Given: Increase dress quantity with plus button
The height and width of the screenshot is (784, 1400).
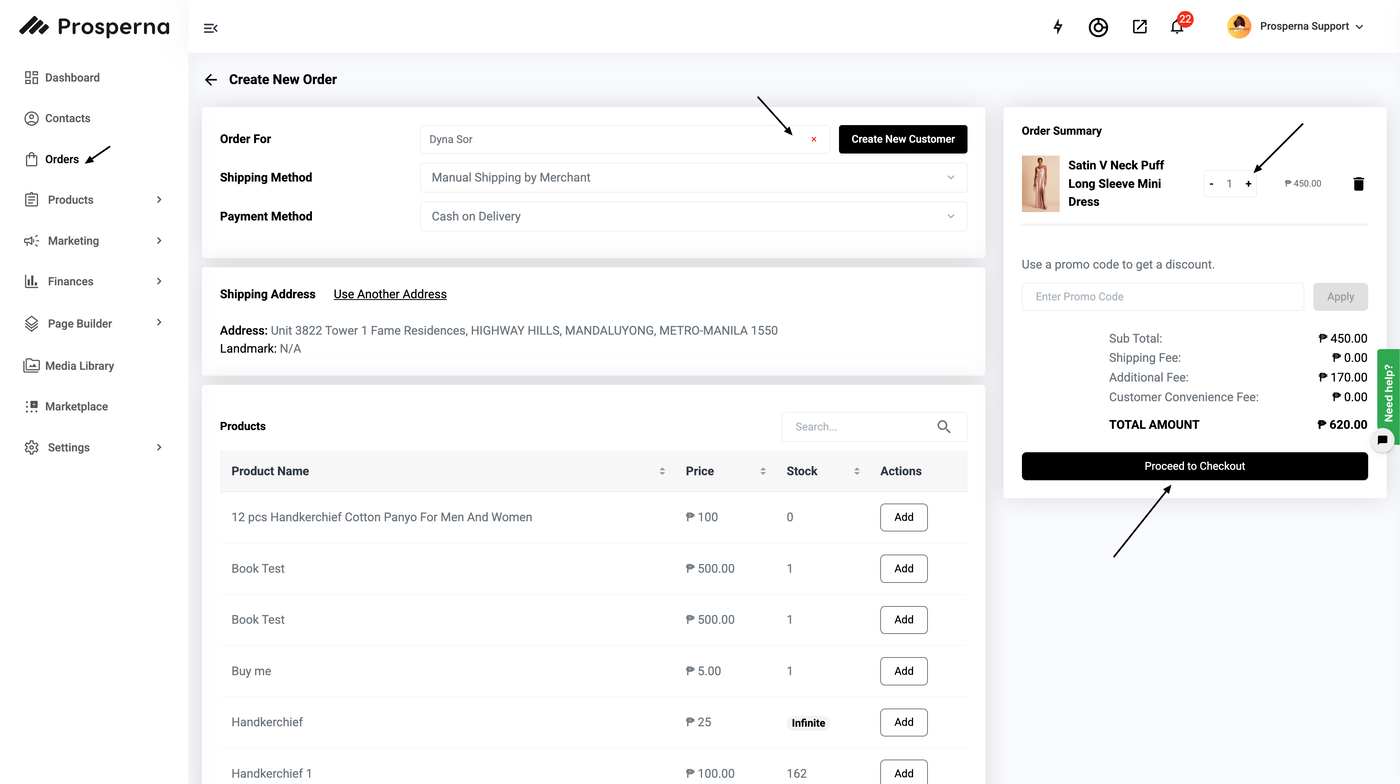Looking at the screenshot, I should tap(1248, 184).
